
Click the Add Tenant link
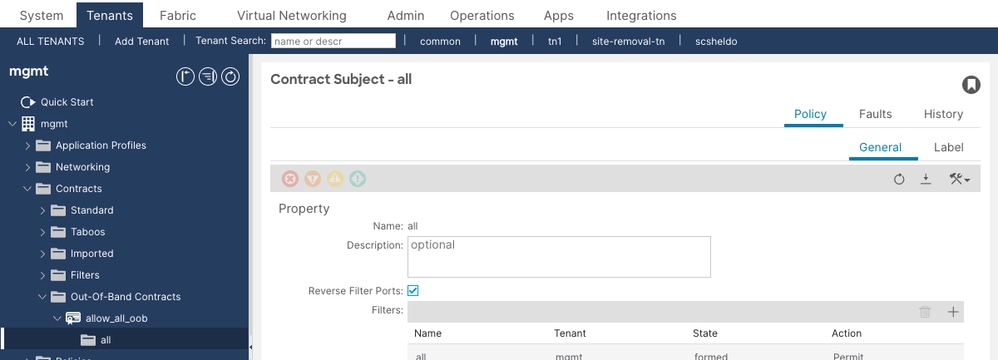point(142,41)
